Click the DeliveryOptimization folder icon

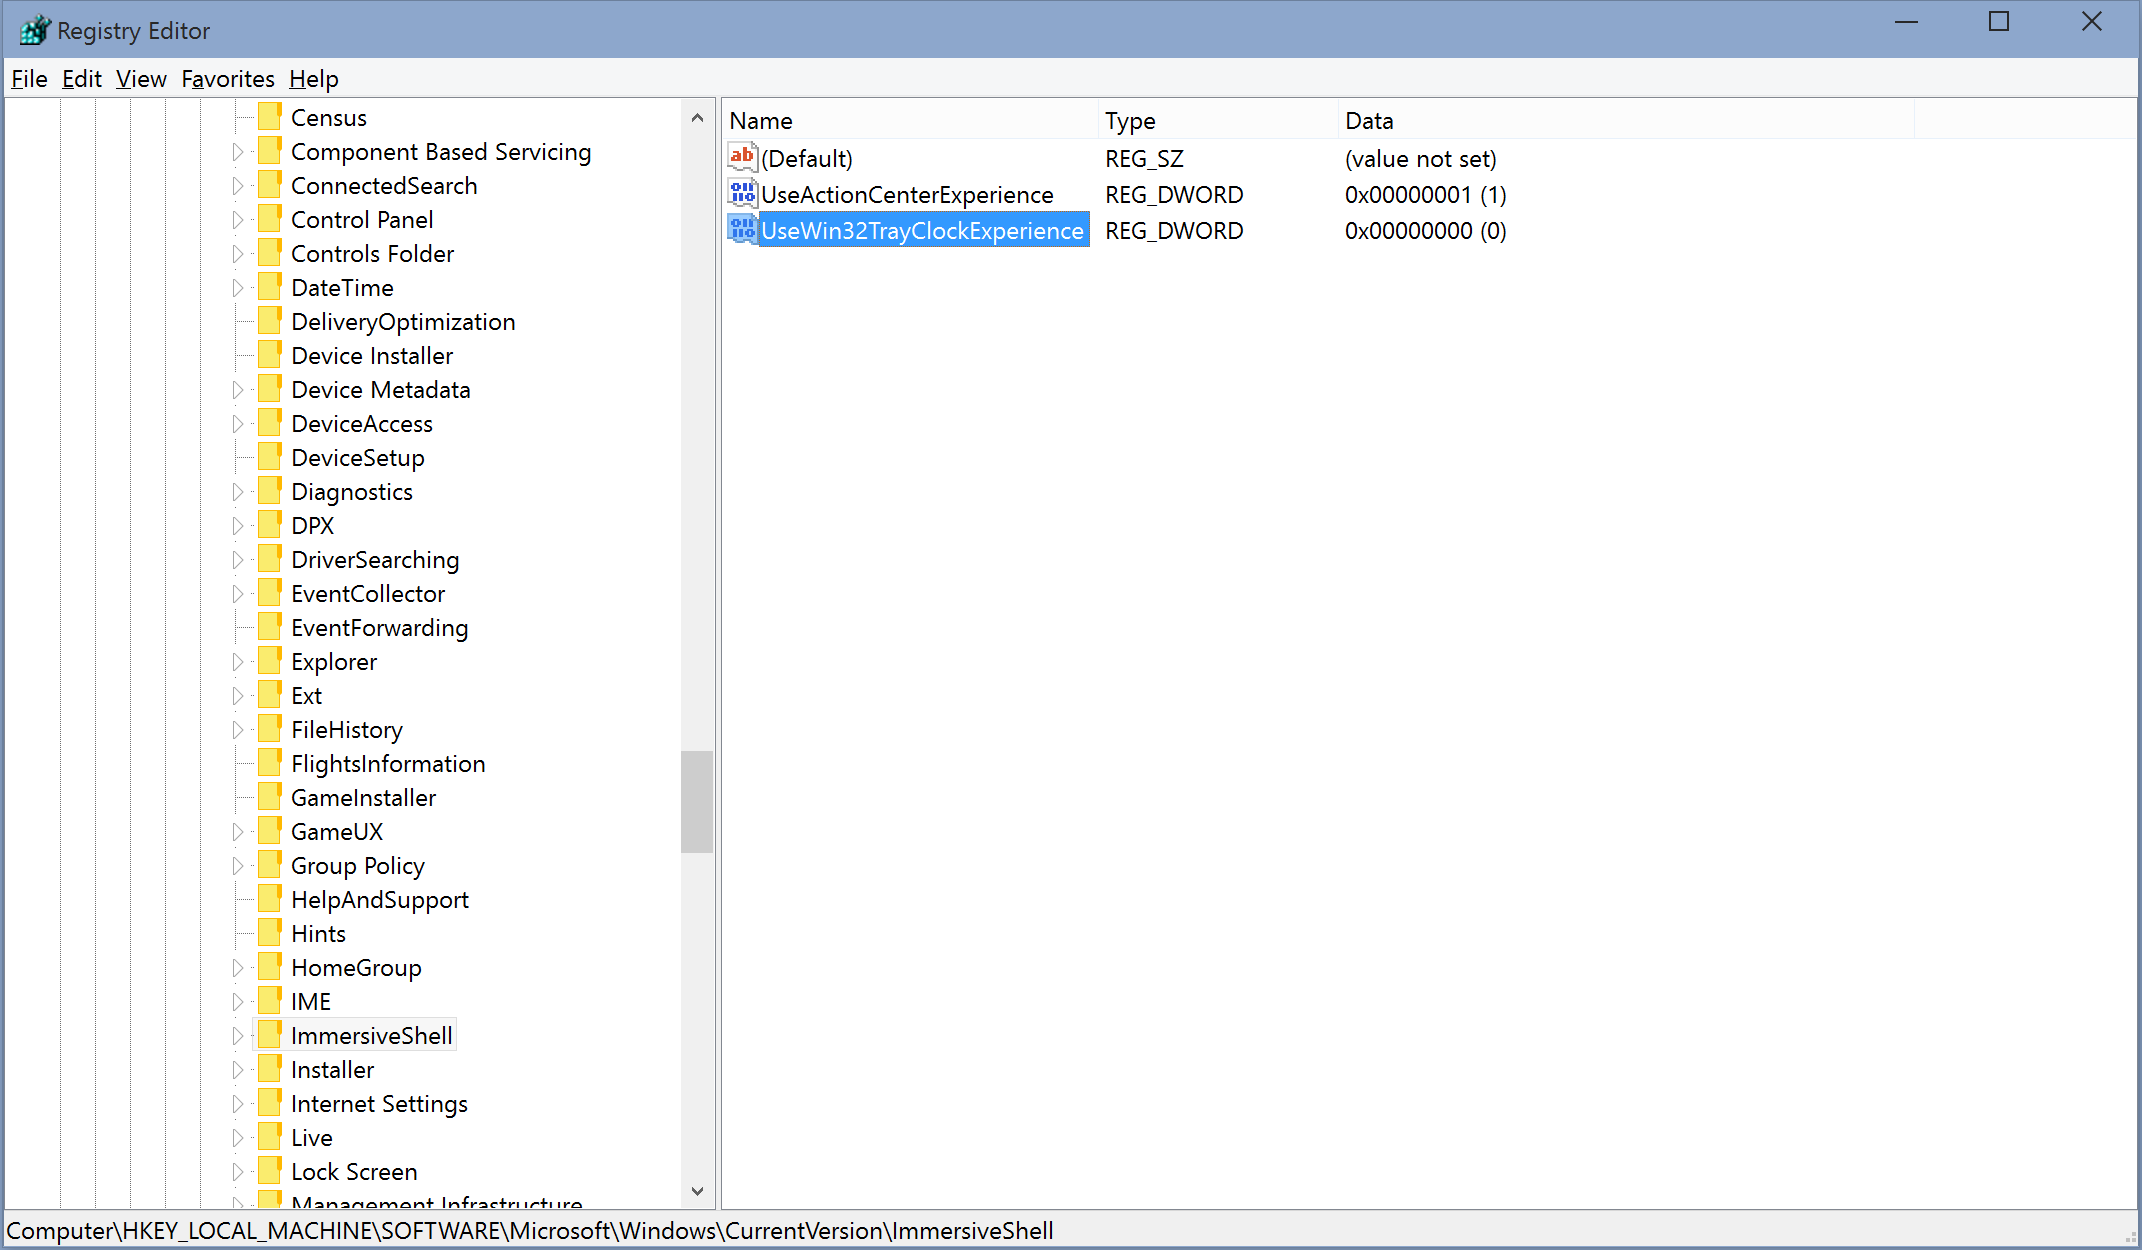point(269,321)
